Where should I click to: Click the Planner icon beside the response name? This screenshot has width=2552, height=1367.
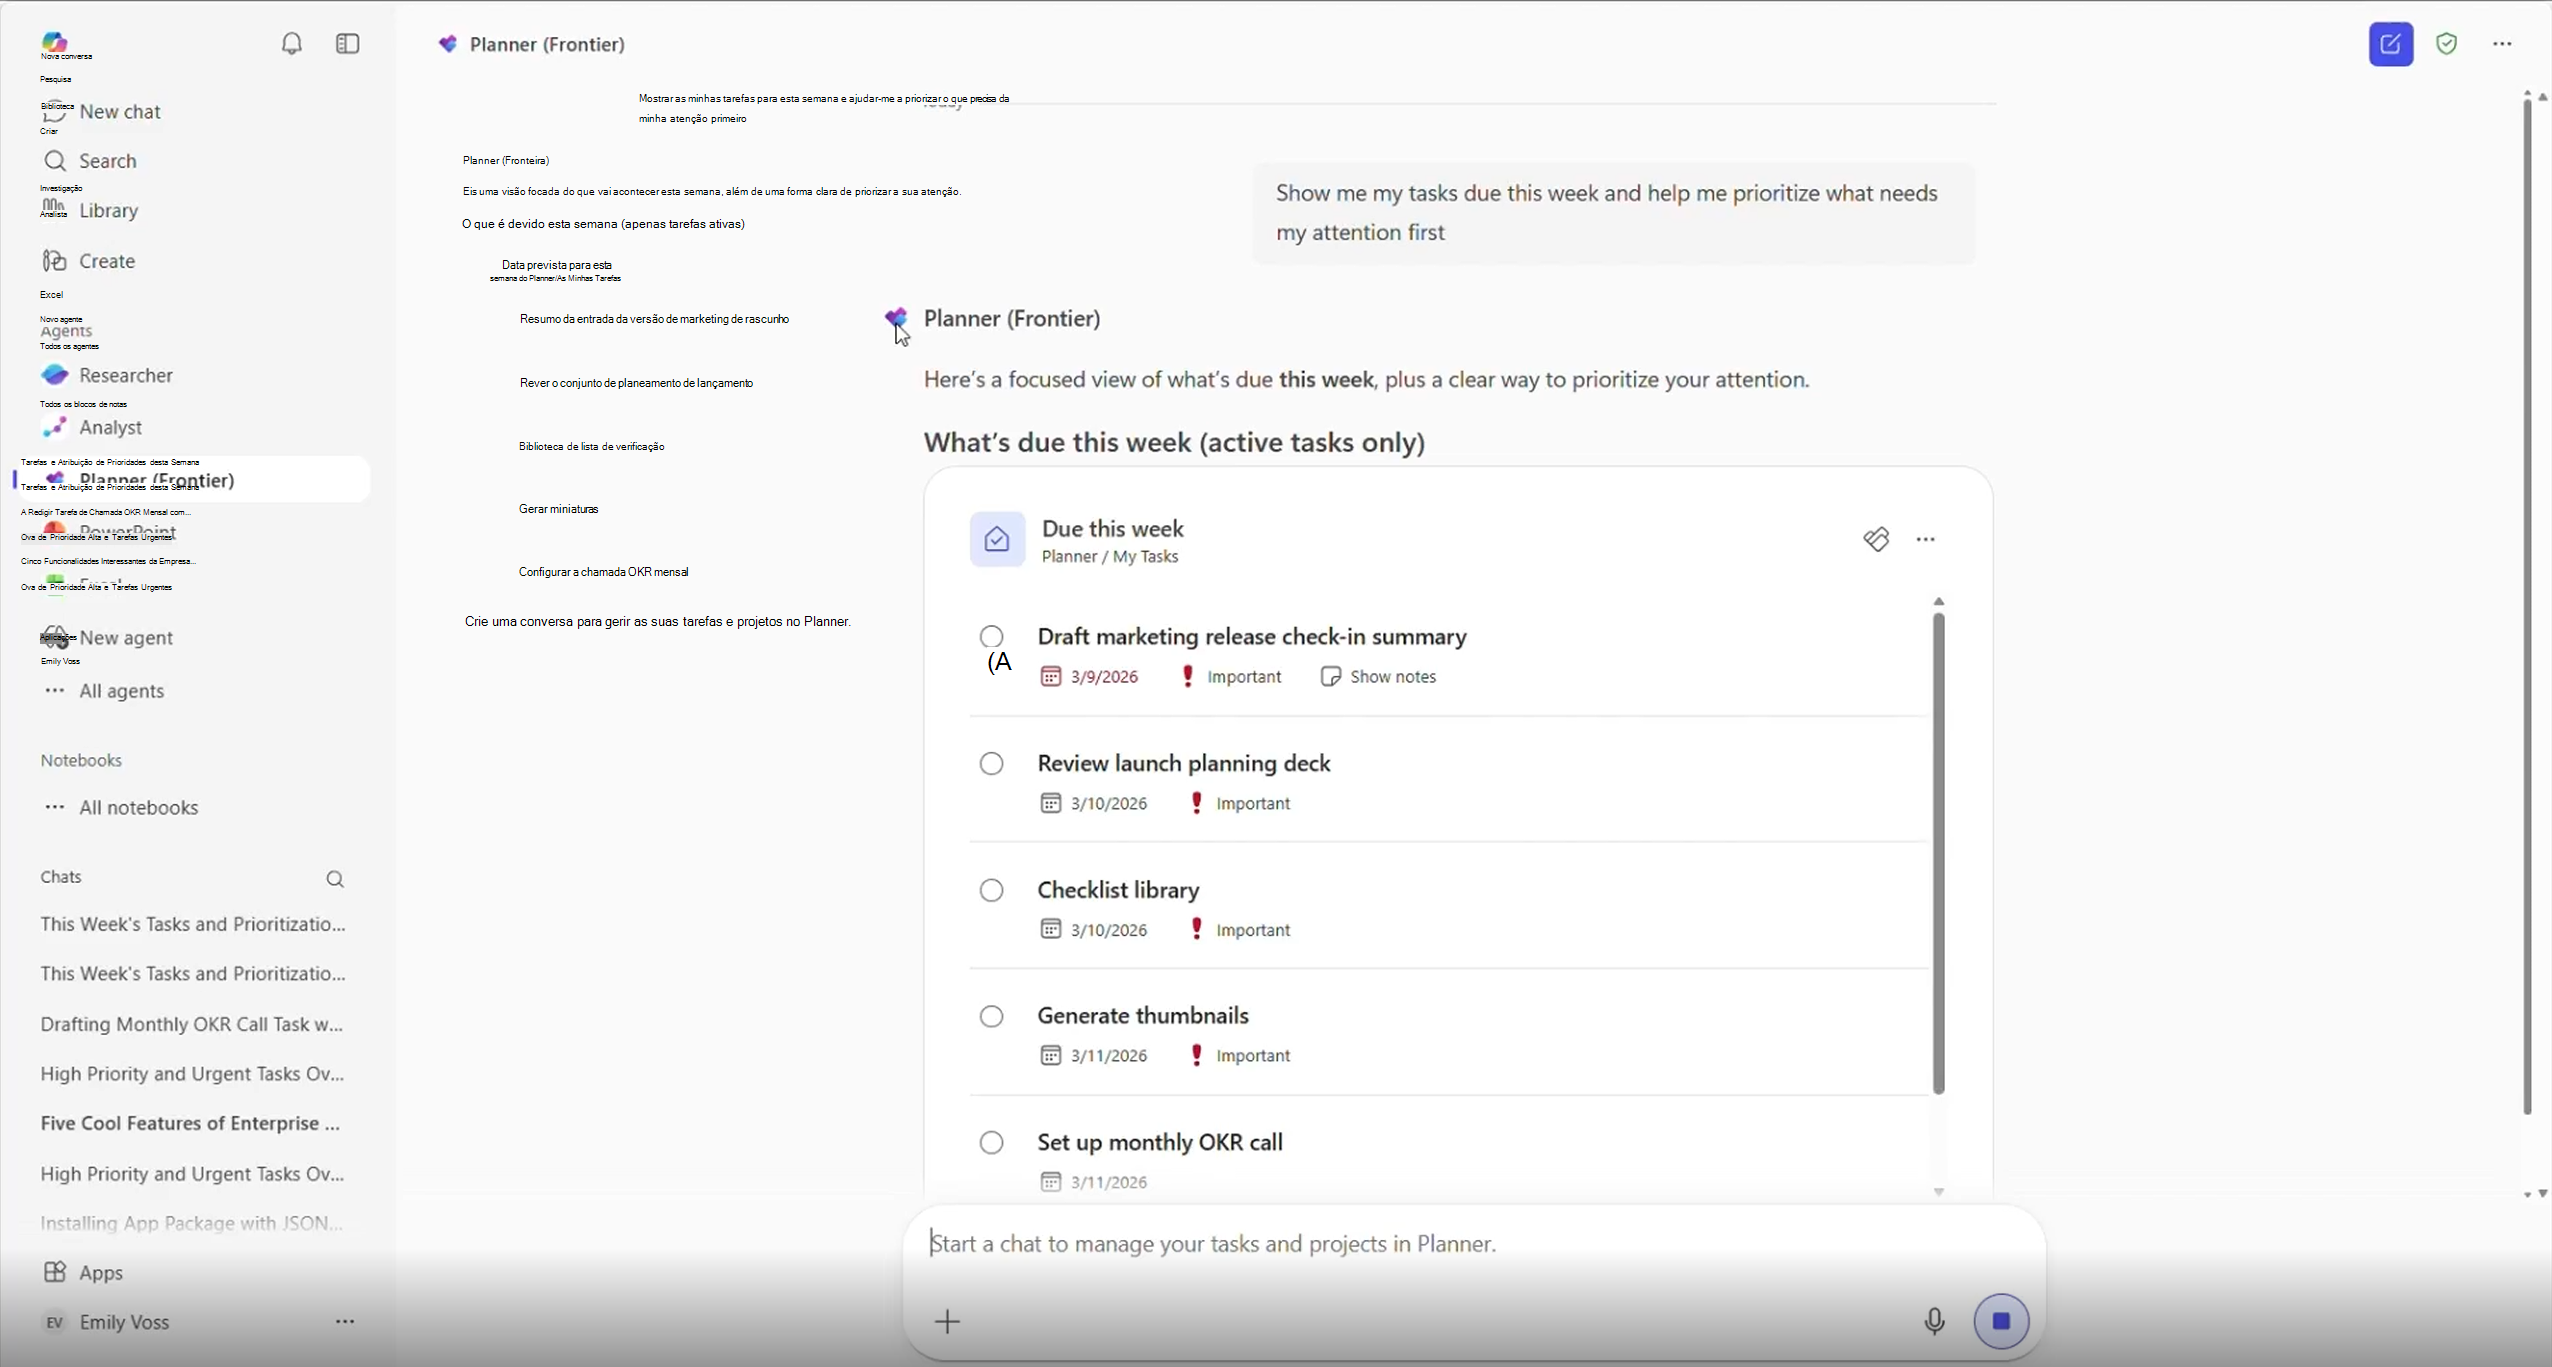pos(896,318)
